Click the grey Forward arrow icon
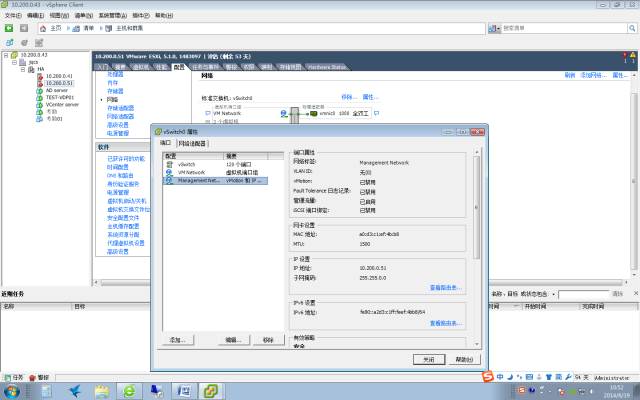 coord(24,28)
